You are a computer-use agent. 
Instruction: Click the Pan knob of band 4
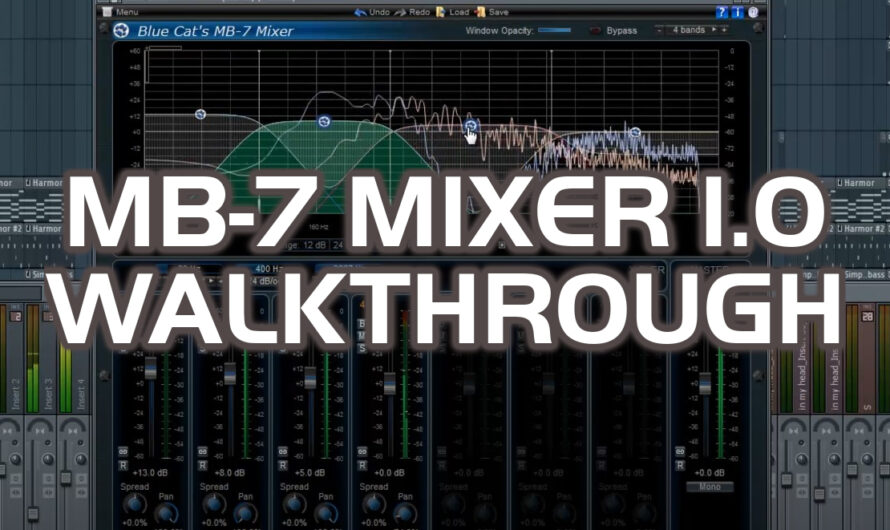point(405,514)
